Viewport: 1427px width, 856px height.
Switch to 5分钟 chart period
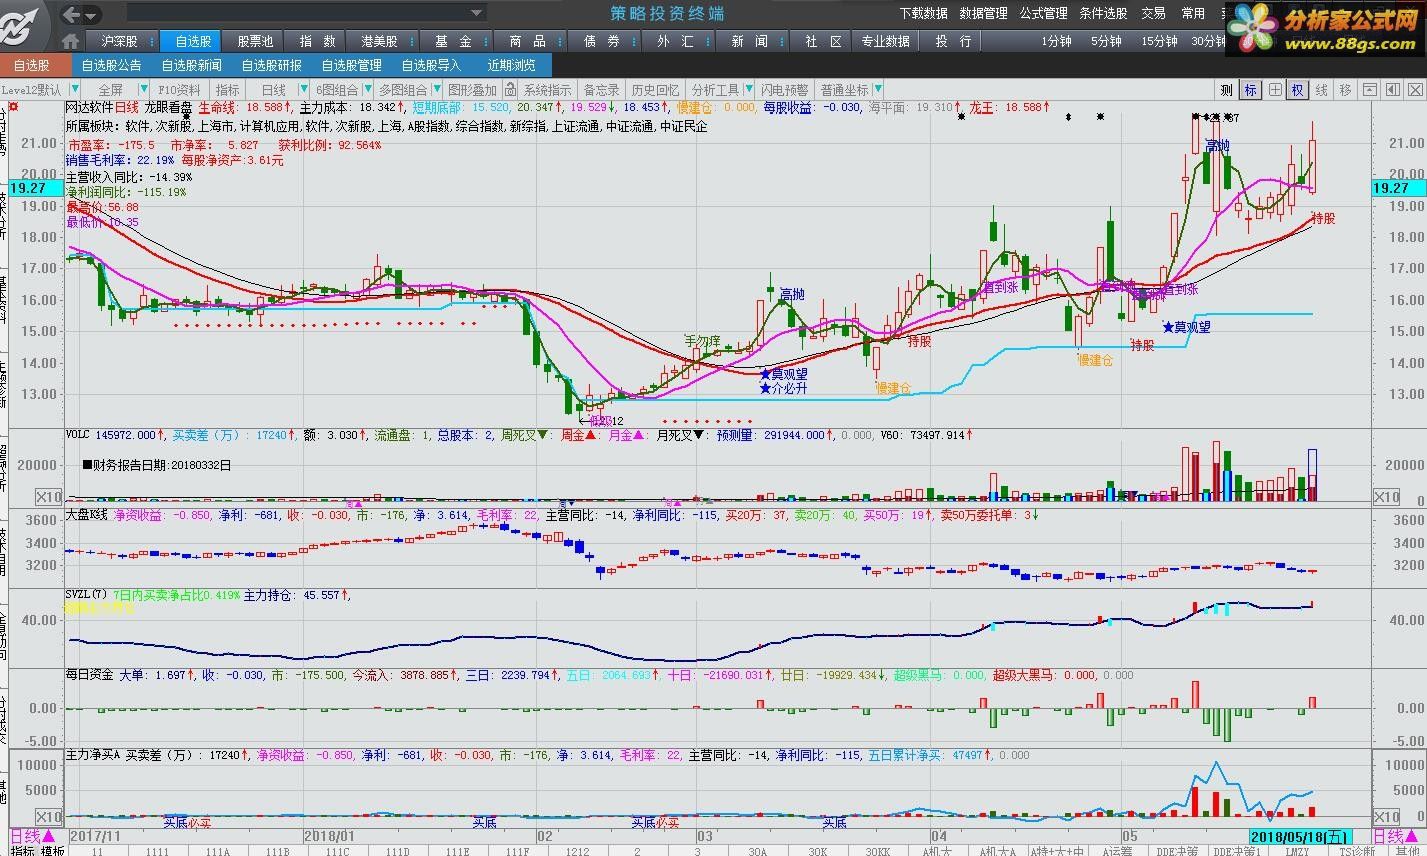pos(1106,41)
